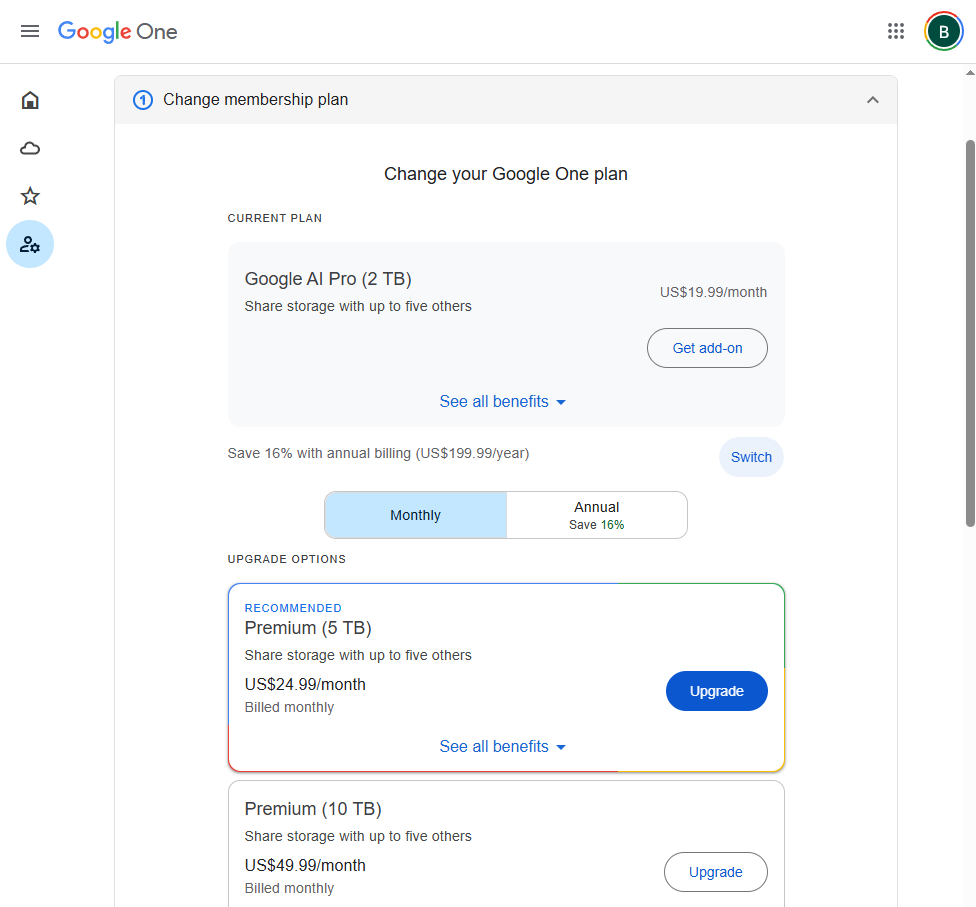Open Storage cloud icon in sidebar

click(30, 148)
